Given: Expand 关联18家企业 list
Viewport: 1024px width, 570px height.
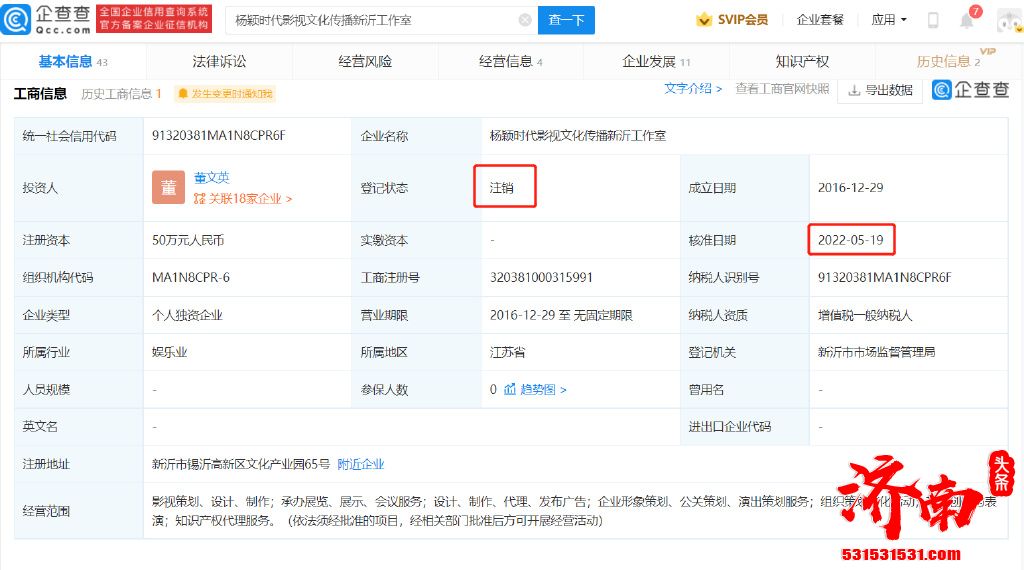Looking at the screenshot, I should pos(243,199).
